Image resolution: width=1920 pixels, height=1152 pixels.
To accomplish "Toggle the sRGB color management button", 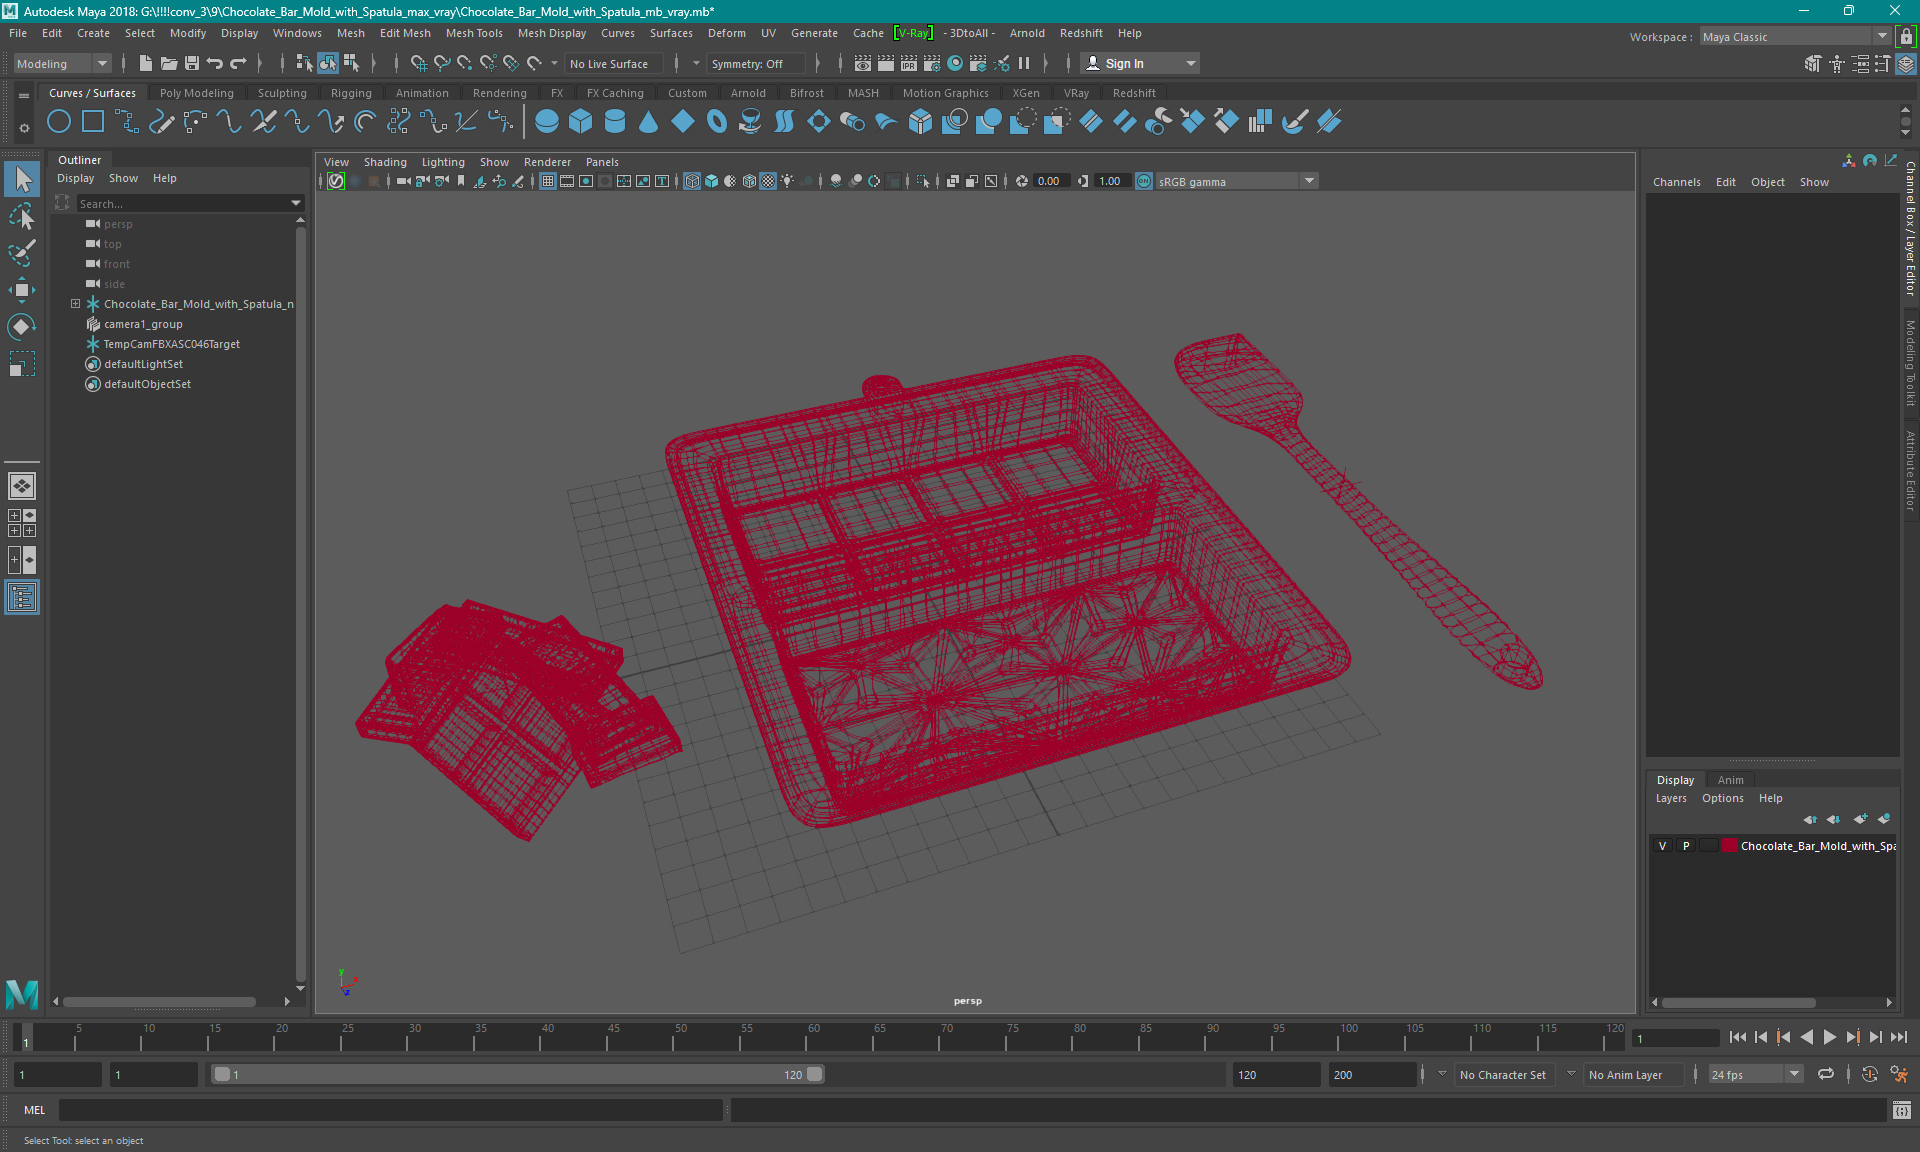I will click(1144, 181).
